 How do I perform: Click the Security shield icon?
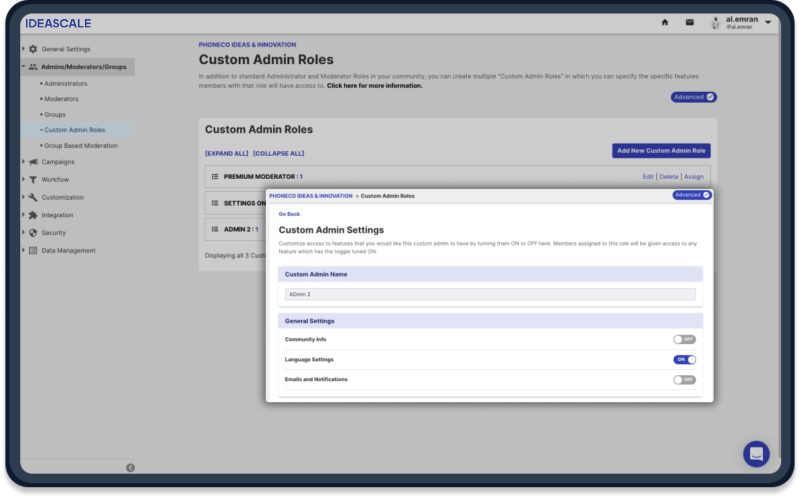click(33, 233)
